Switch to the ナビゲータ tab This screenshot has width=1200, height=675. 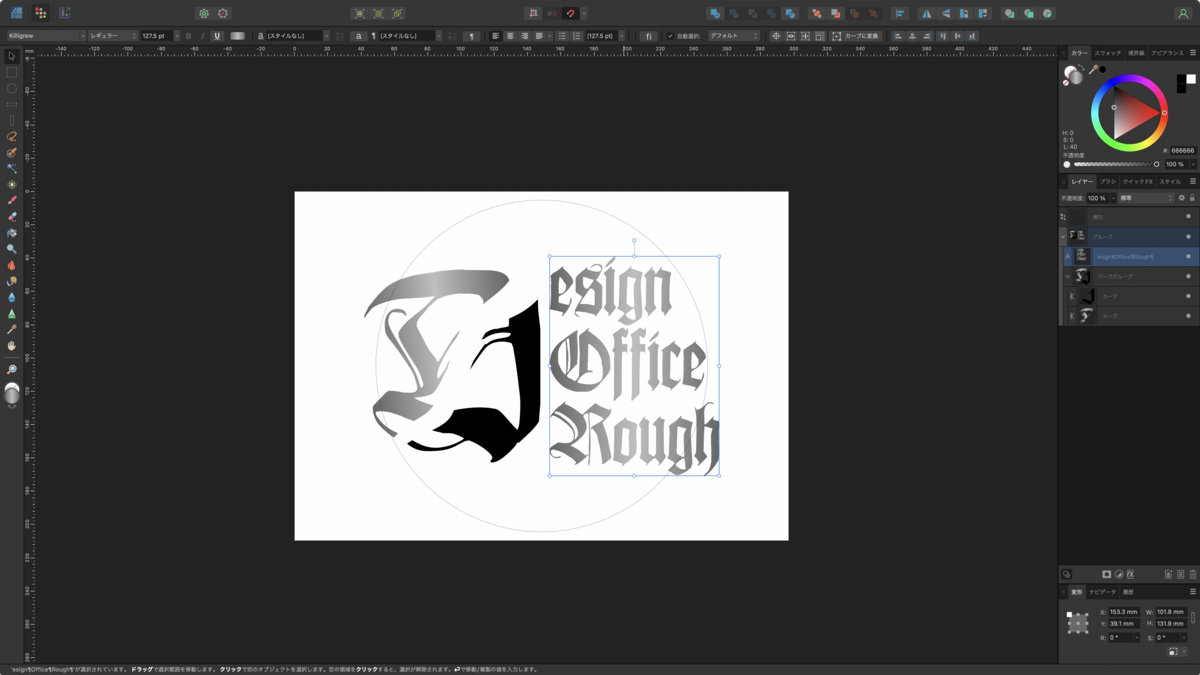click(x=1102, y=592)
